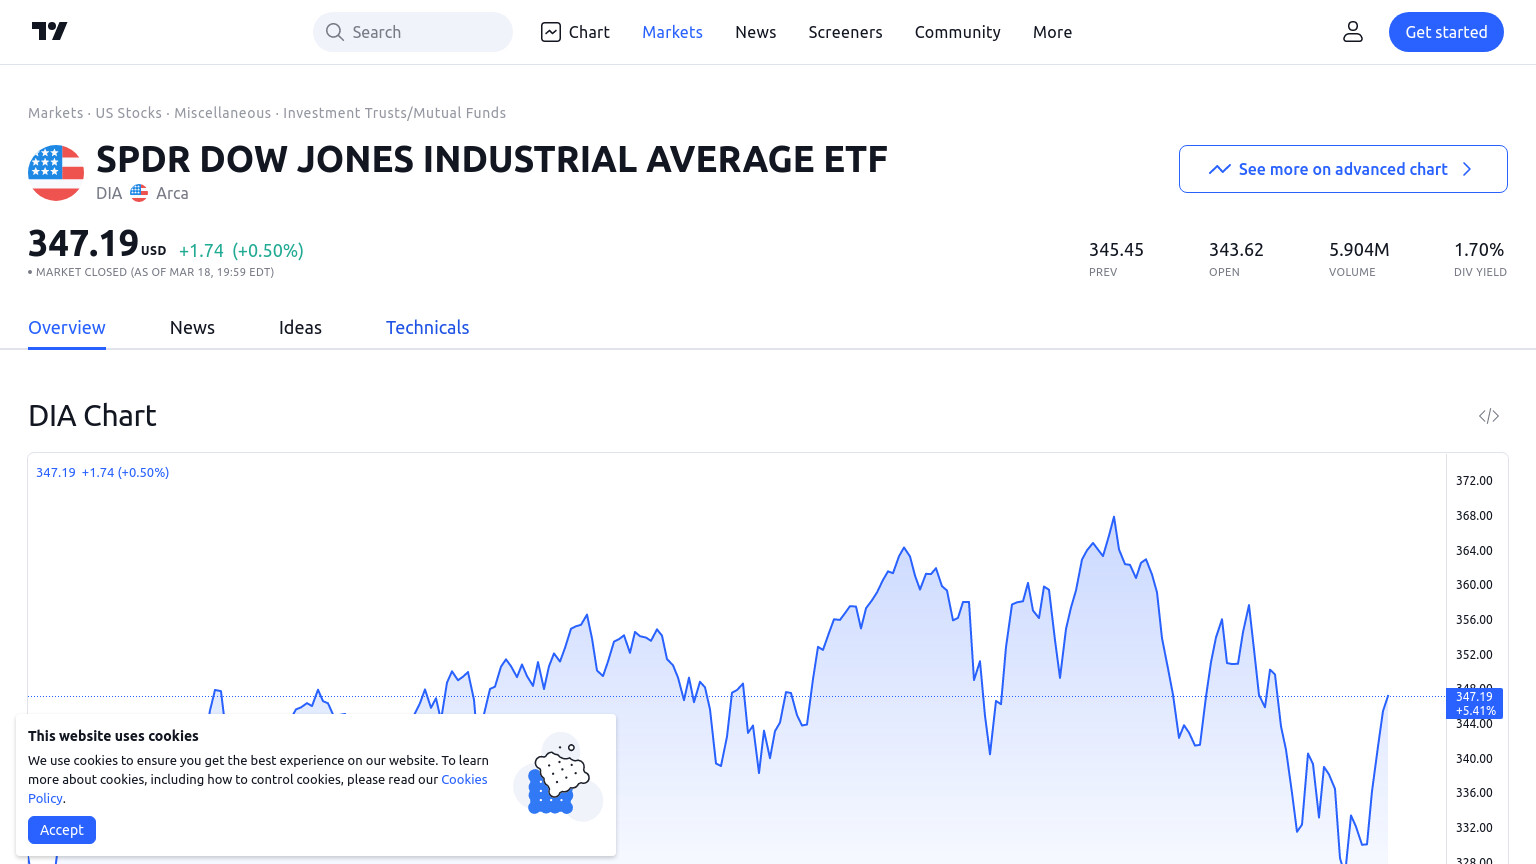Click the search magnifier icon

point(335,32)
